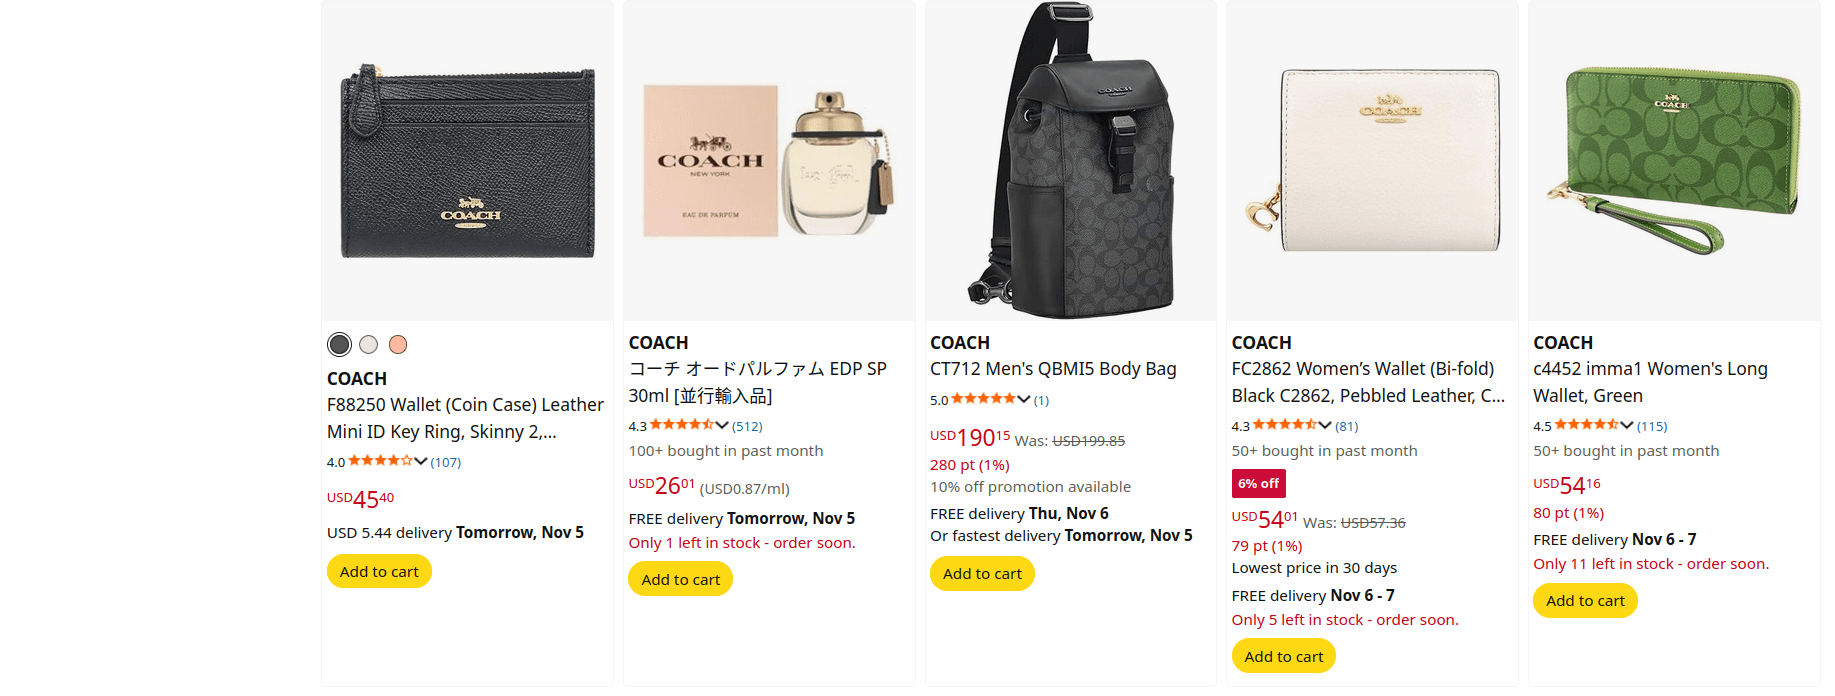This screenshot has width=1835, height=696.
Task: Choose the light gray color swatch
Action: pyautogui.click(x=369, y=345)
